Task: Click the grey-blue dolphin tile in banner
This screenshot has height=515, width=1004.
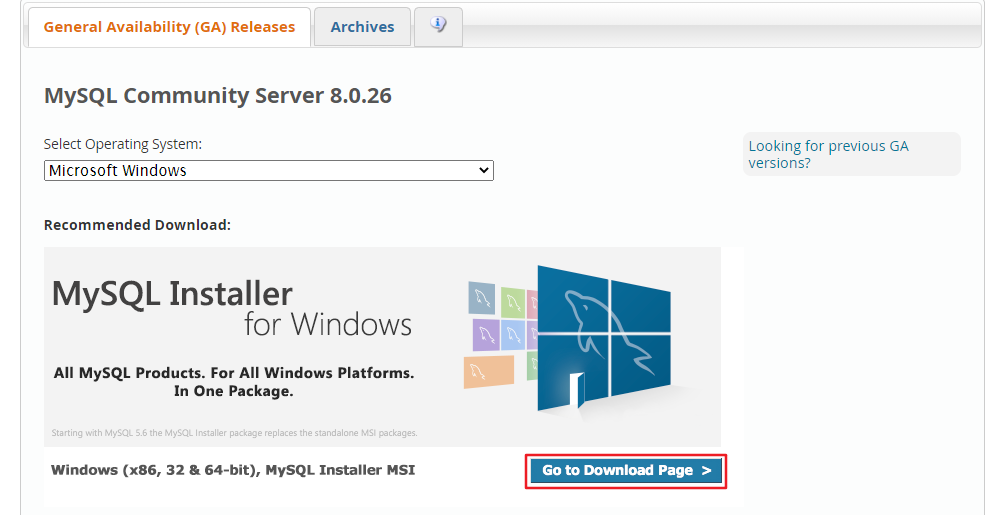Action: (x=482, y=298)
